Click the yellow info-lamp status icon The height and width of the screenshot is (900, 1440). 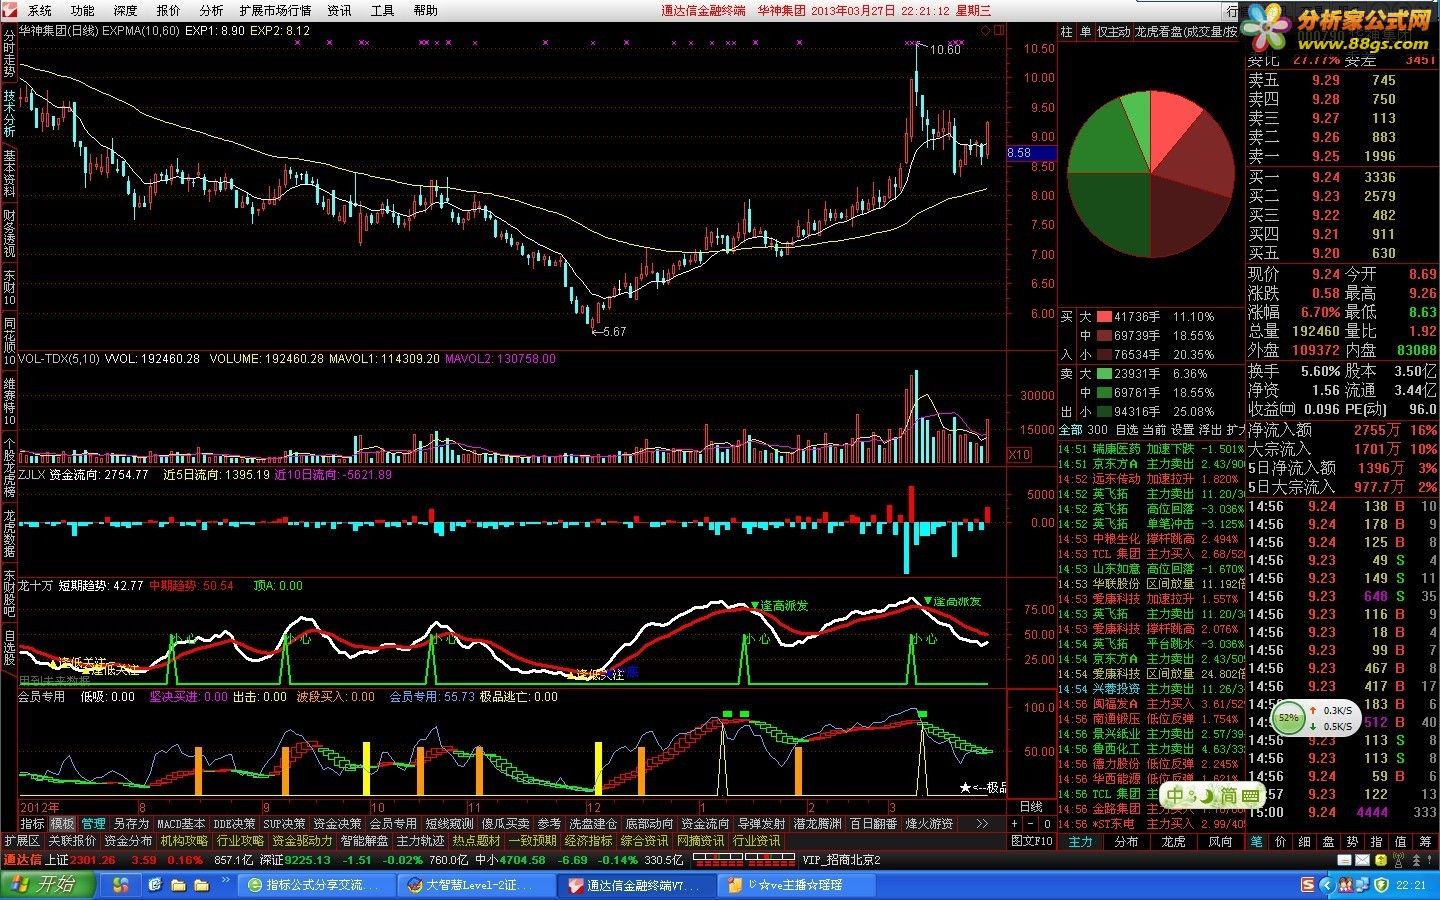1381,860
